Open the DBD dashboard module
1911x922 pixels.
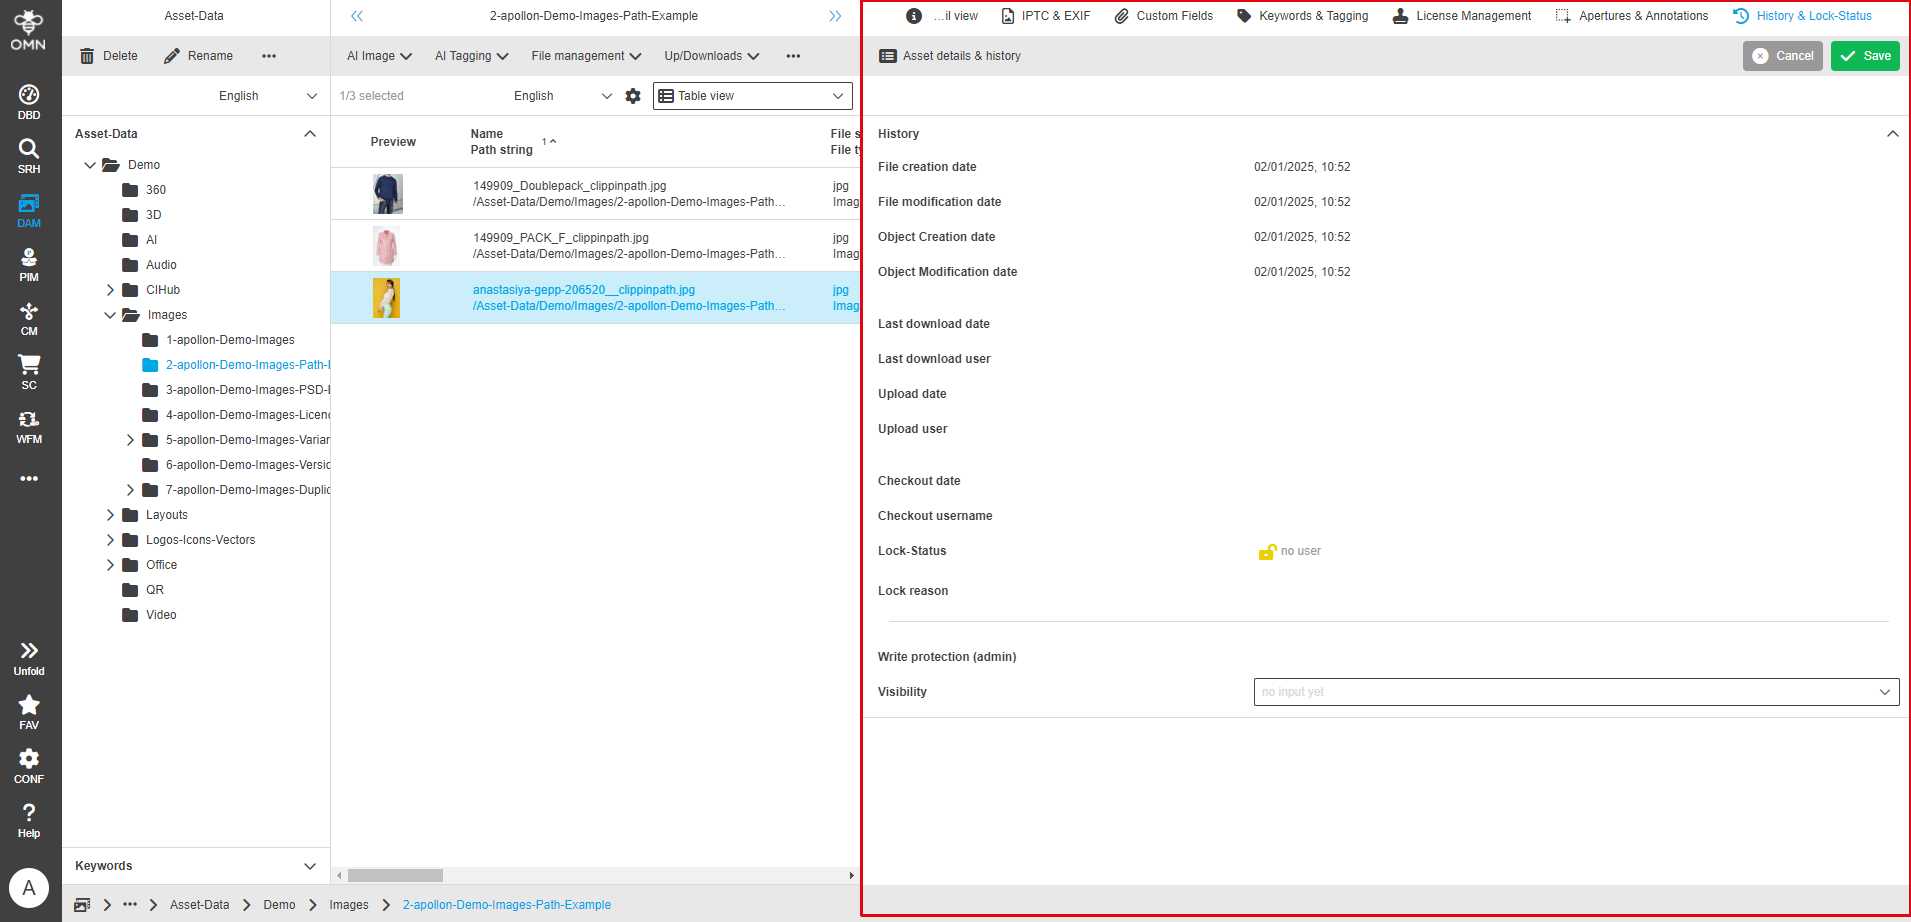point(29,102)
